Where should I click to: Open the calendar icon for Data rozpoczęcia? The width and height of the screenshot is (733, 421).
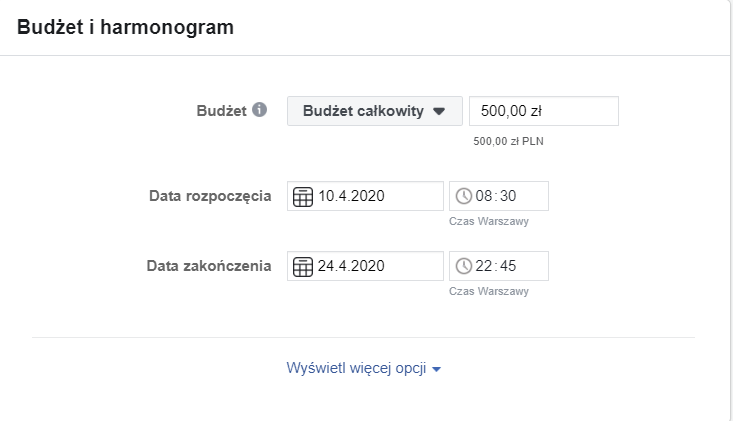pyautogui.click(x=302, y=196)
